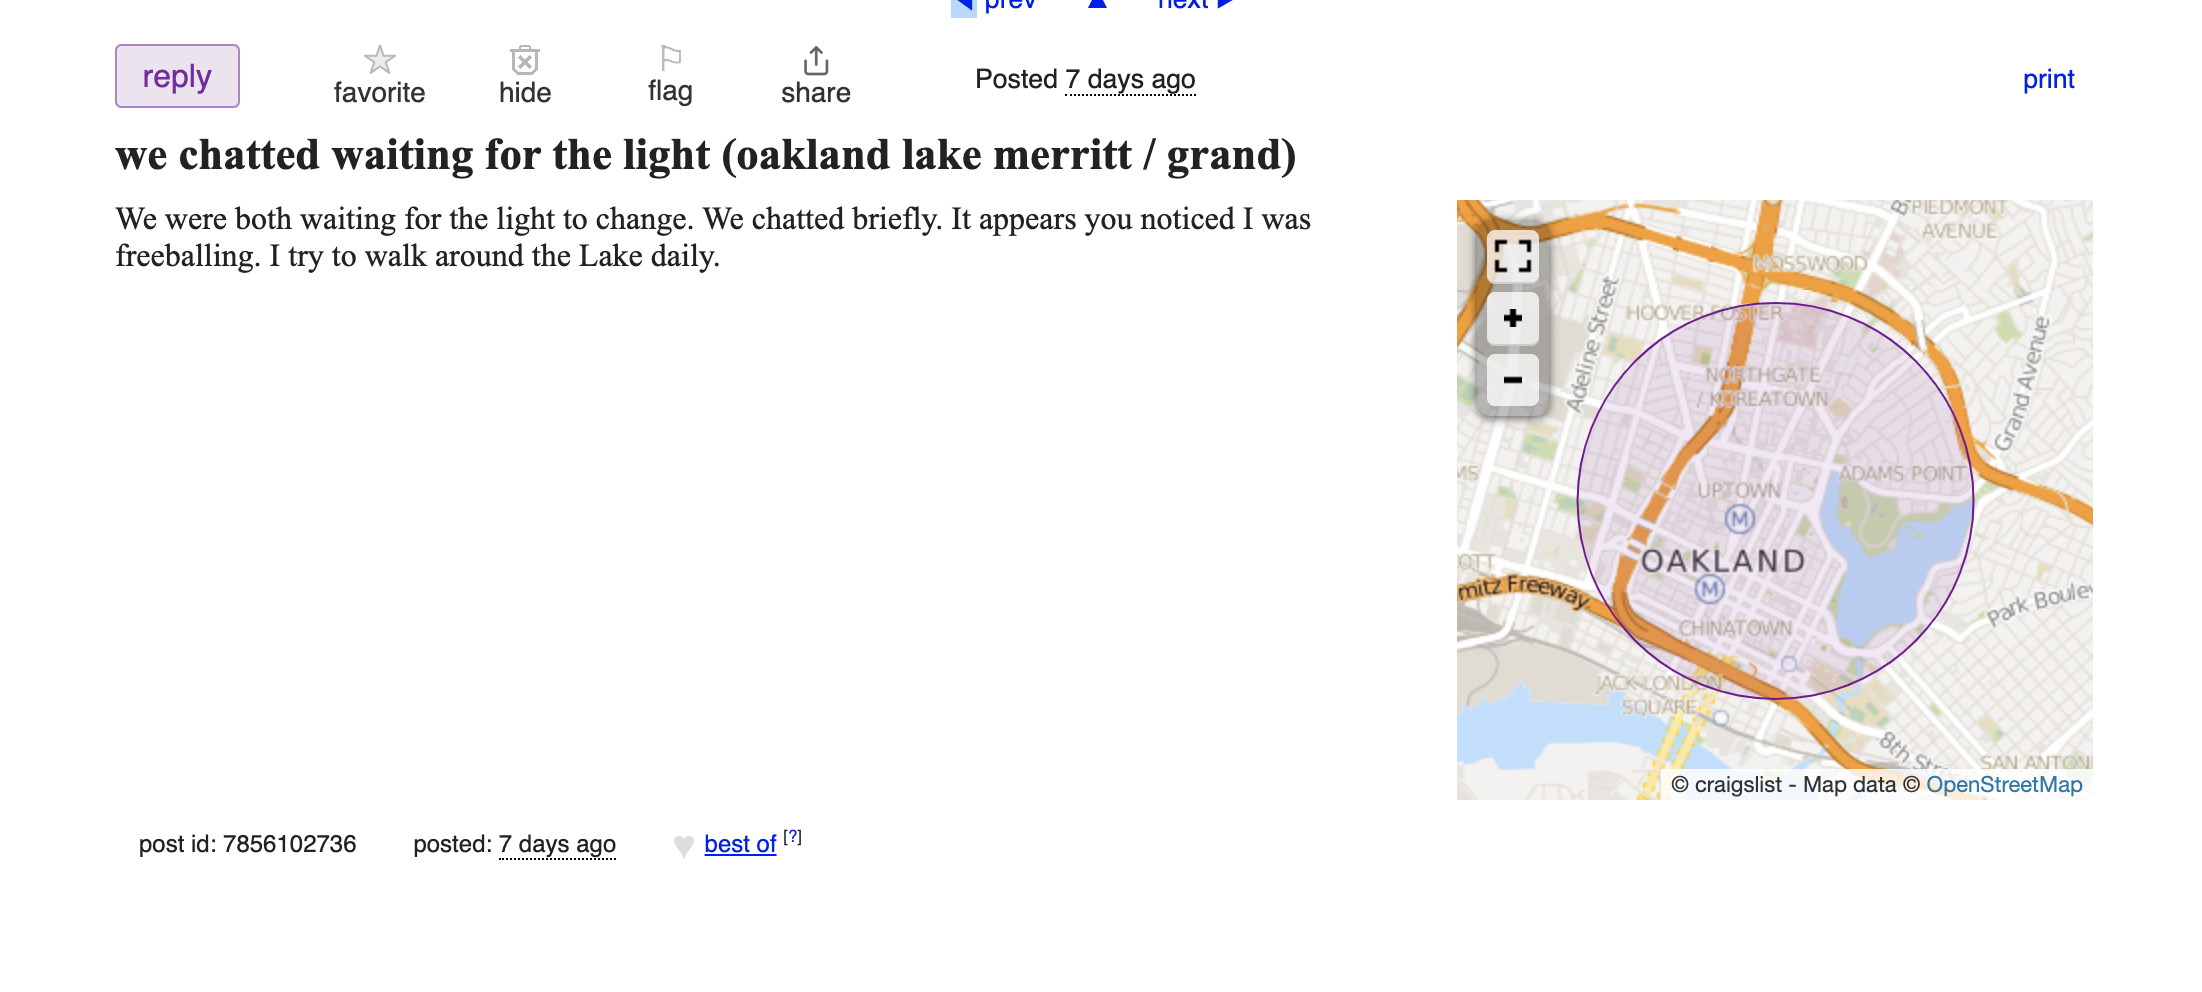Open the best of help question mark
The width and height of the screenshot is (2202, 992).
[x=792, y=837]
